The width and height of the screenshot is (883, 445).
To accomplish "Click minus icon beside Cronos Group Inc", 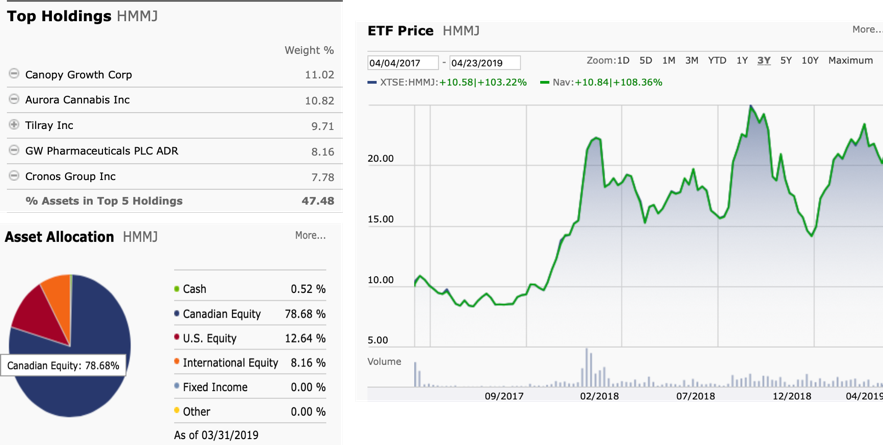I will (14, 176).
